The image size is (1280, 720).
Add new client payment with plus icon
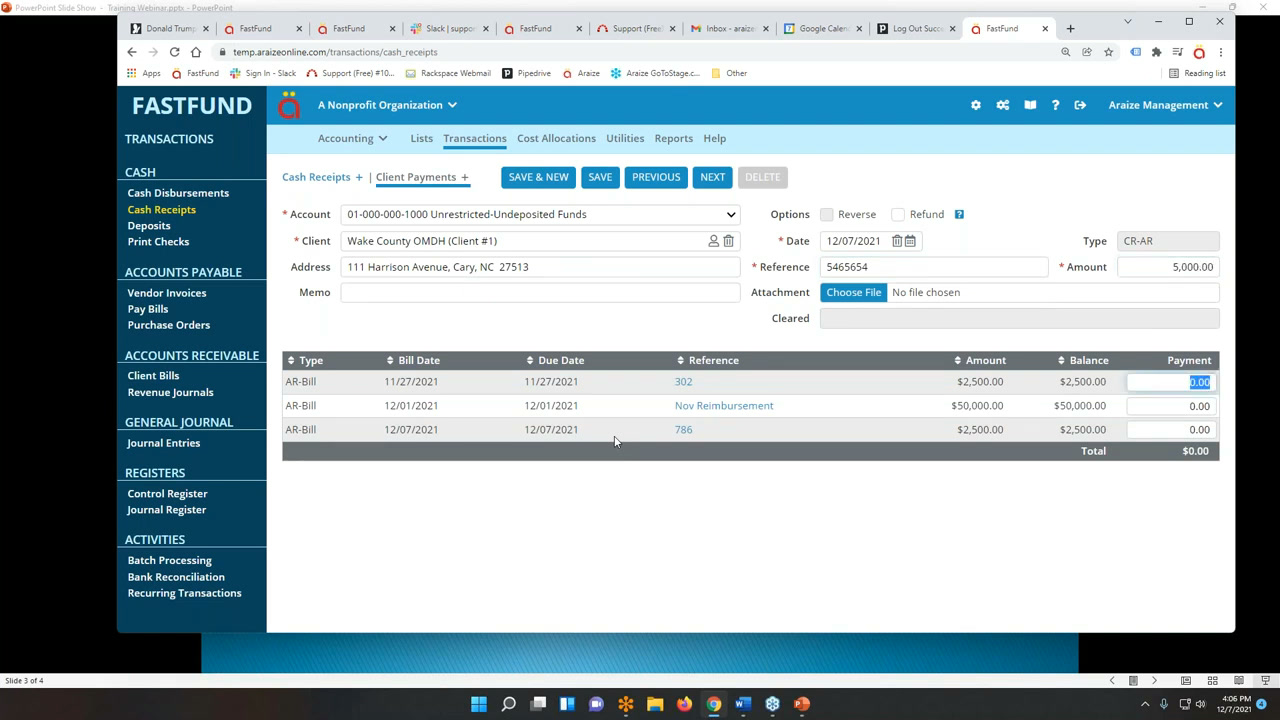(x=465, y=177)
